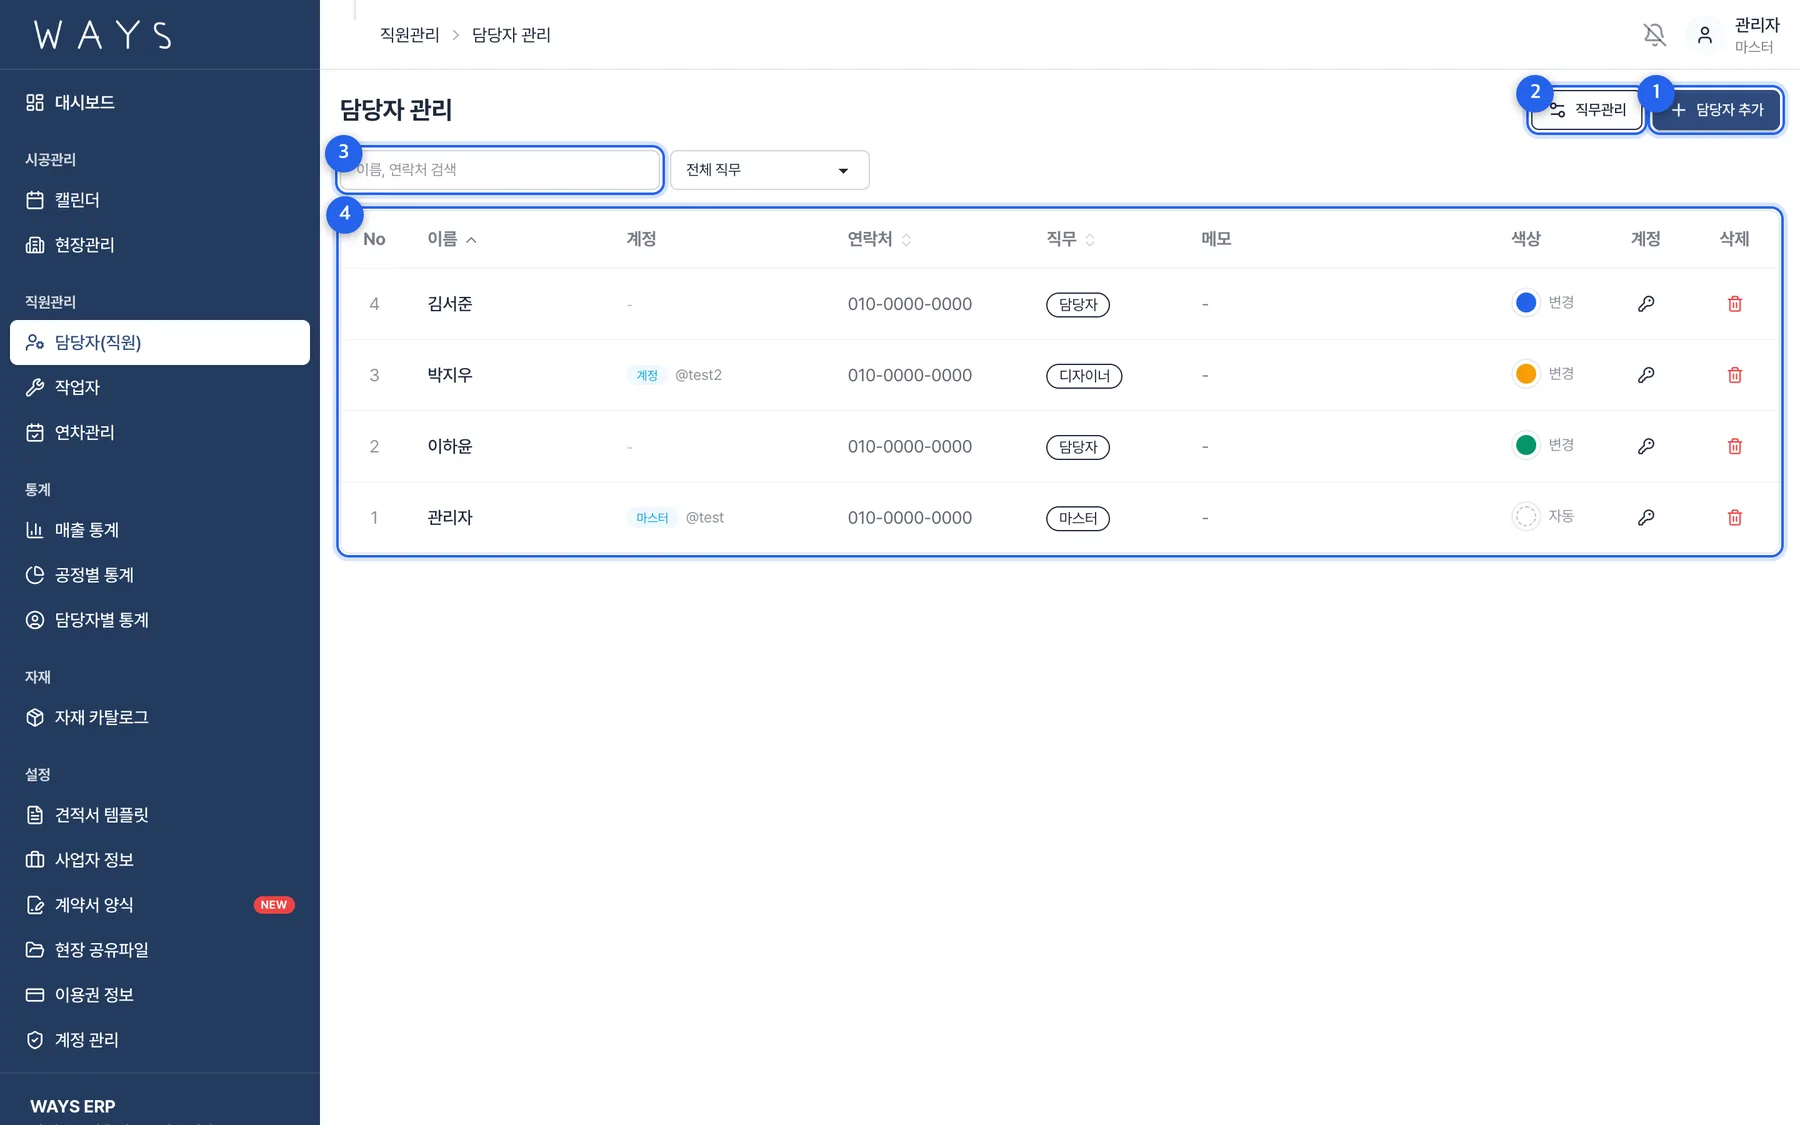The width and height of the screenshot is (1800, 1125).
Task: Delete 박지우 using trash icon
Action: [1735, 375]
